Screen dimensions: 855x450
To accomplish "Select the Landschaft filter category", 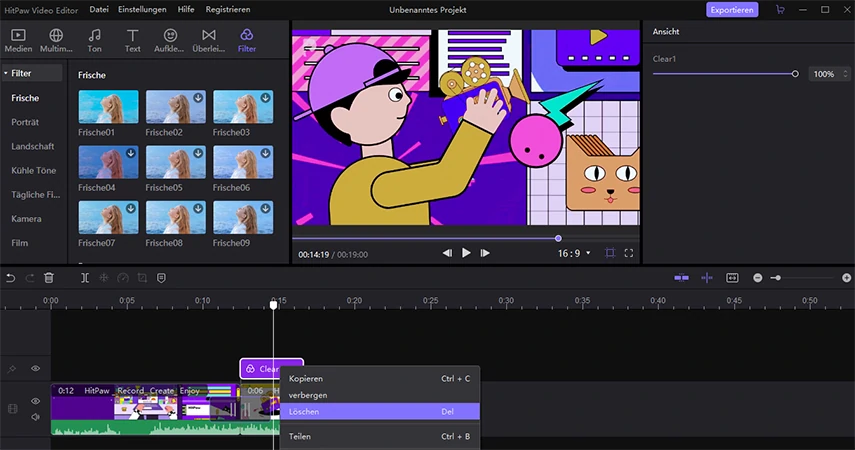I will (33, 146).
